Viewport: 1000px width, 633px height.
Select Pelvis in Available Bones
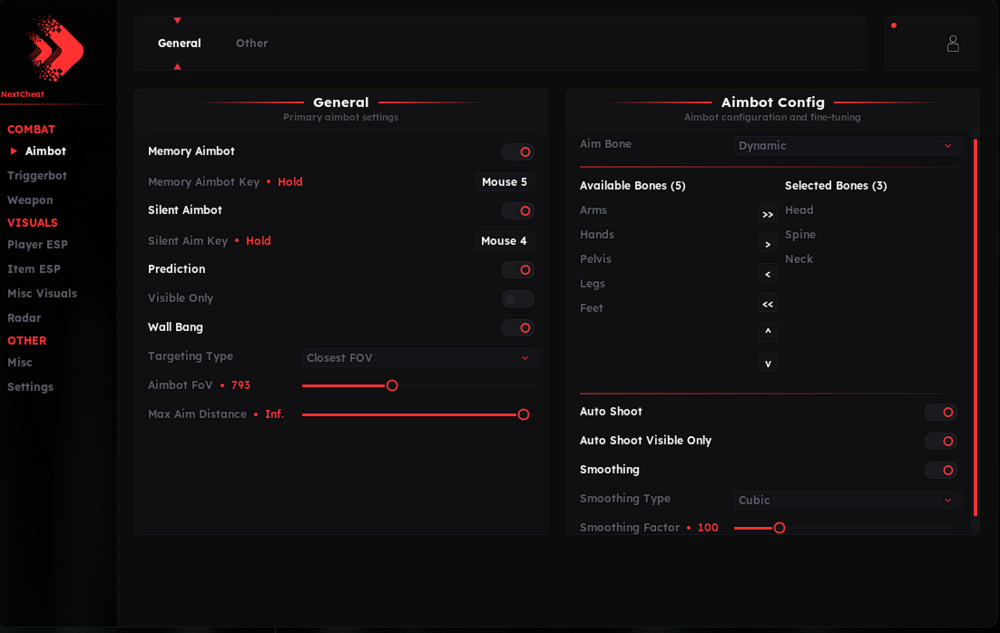click(596, 259)
